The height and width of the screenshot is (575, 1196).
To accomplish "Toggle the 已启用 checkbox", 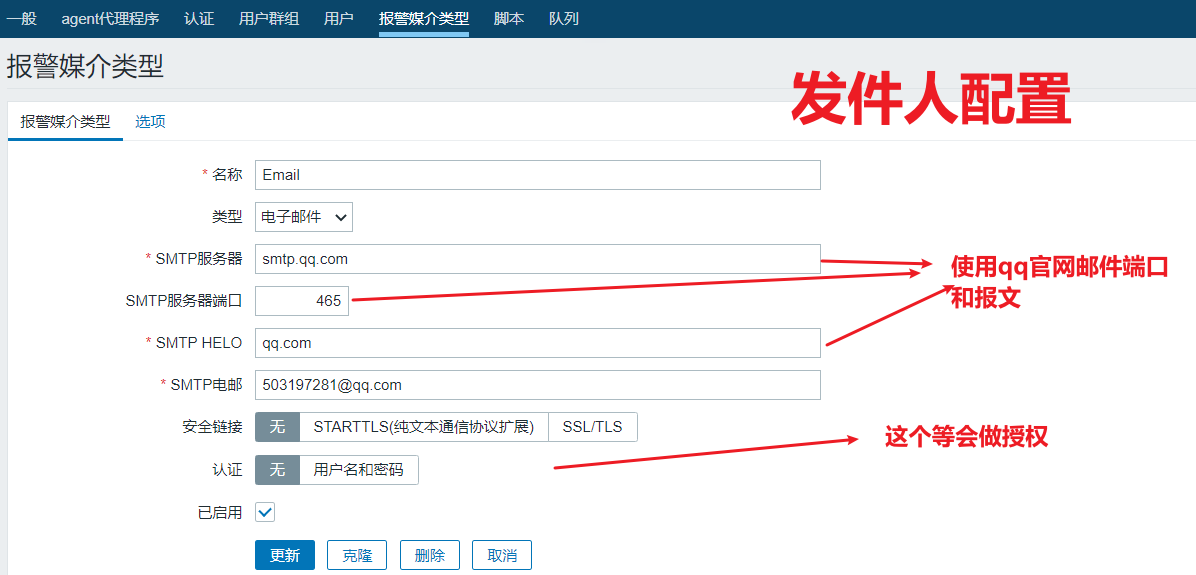I will [265, 512].
